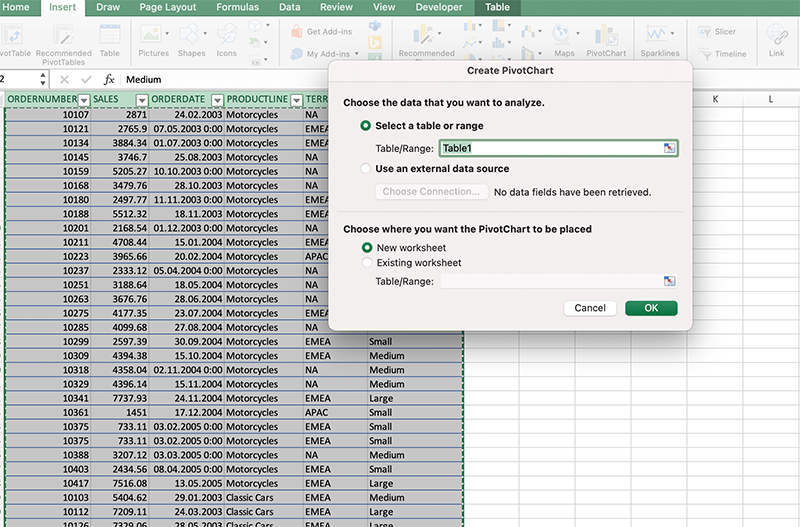Open the Shapes gallery icon
The height and width of the screenshot is (527, 800).
click(191, 35)
